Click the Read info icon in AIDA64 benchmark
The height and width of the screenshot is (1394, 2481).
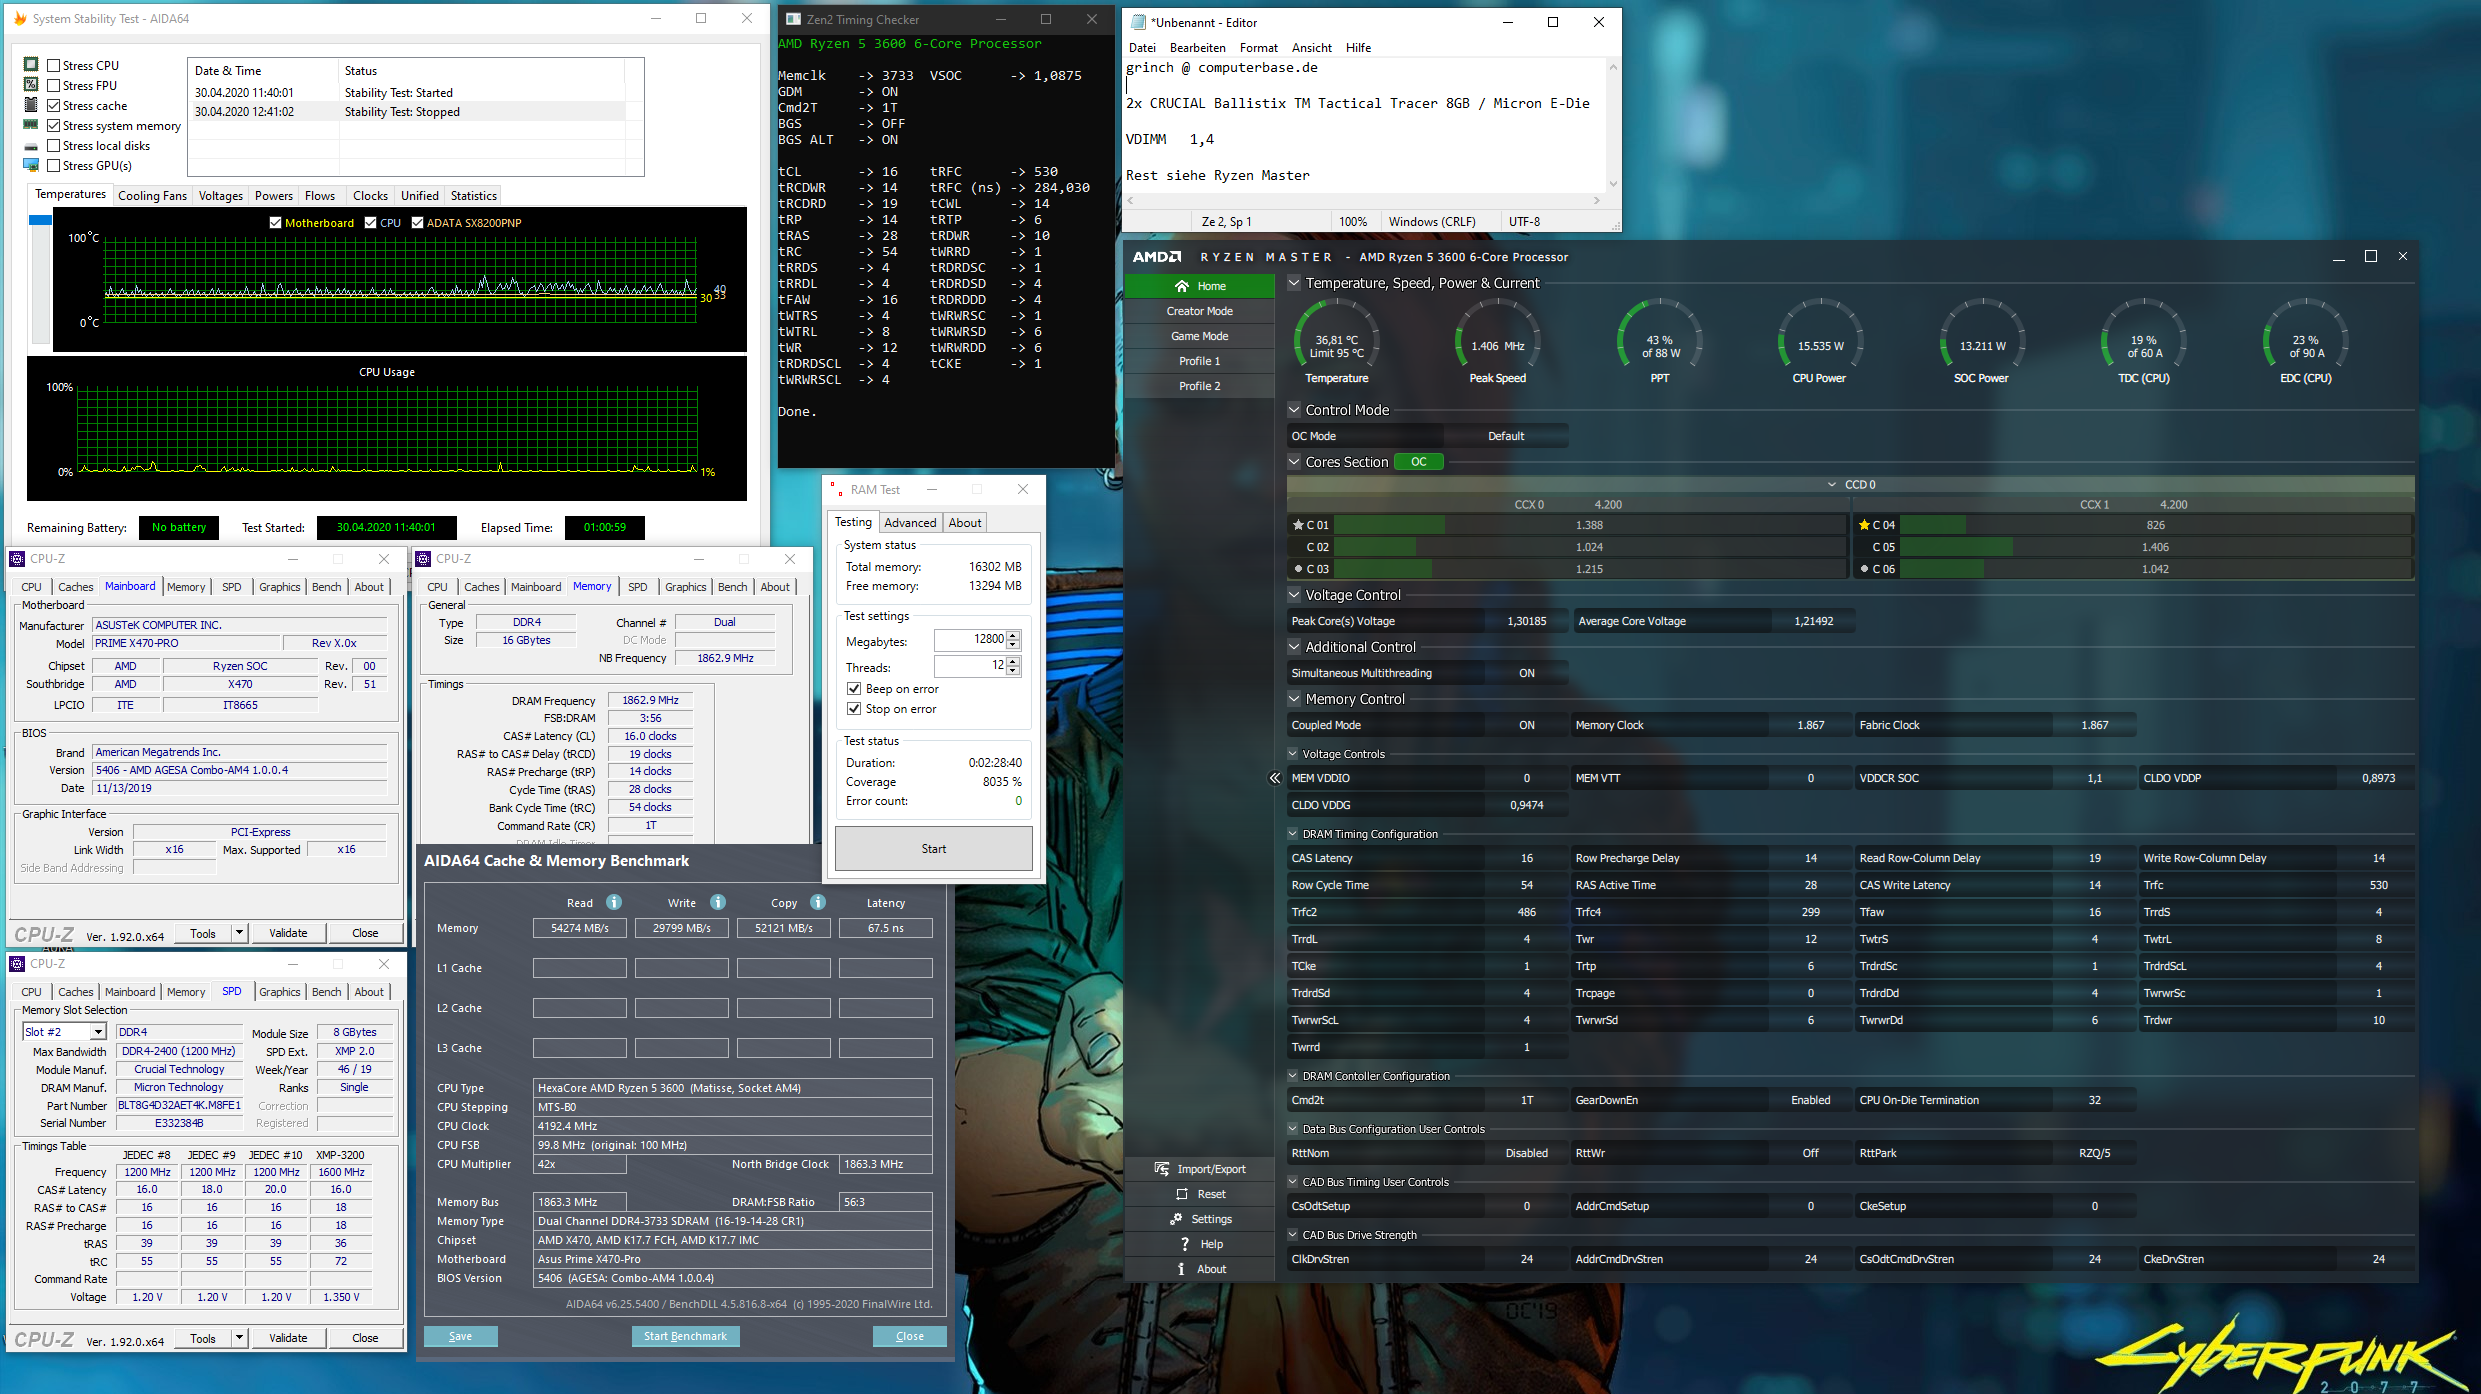[x=614, y=902]
